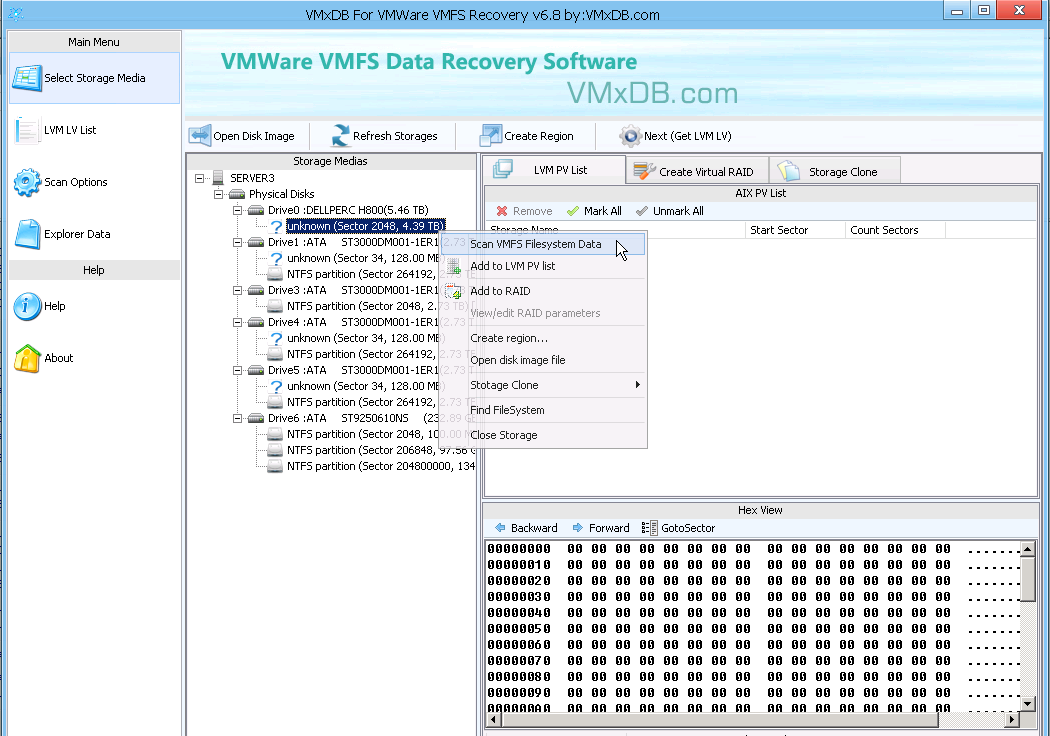Click the Count Sectors column header
This screenshot has height=736, width=1050.
(x=895, y=230)
